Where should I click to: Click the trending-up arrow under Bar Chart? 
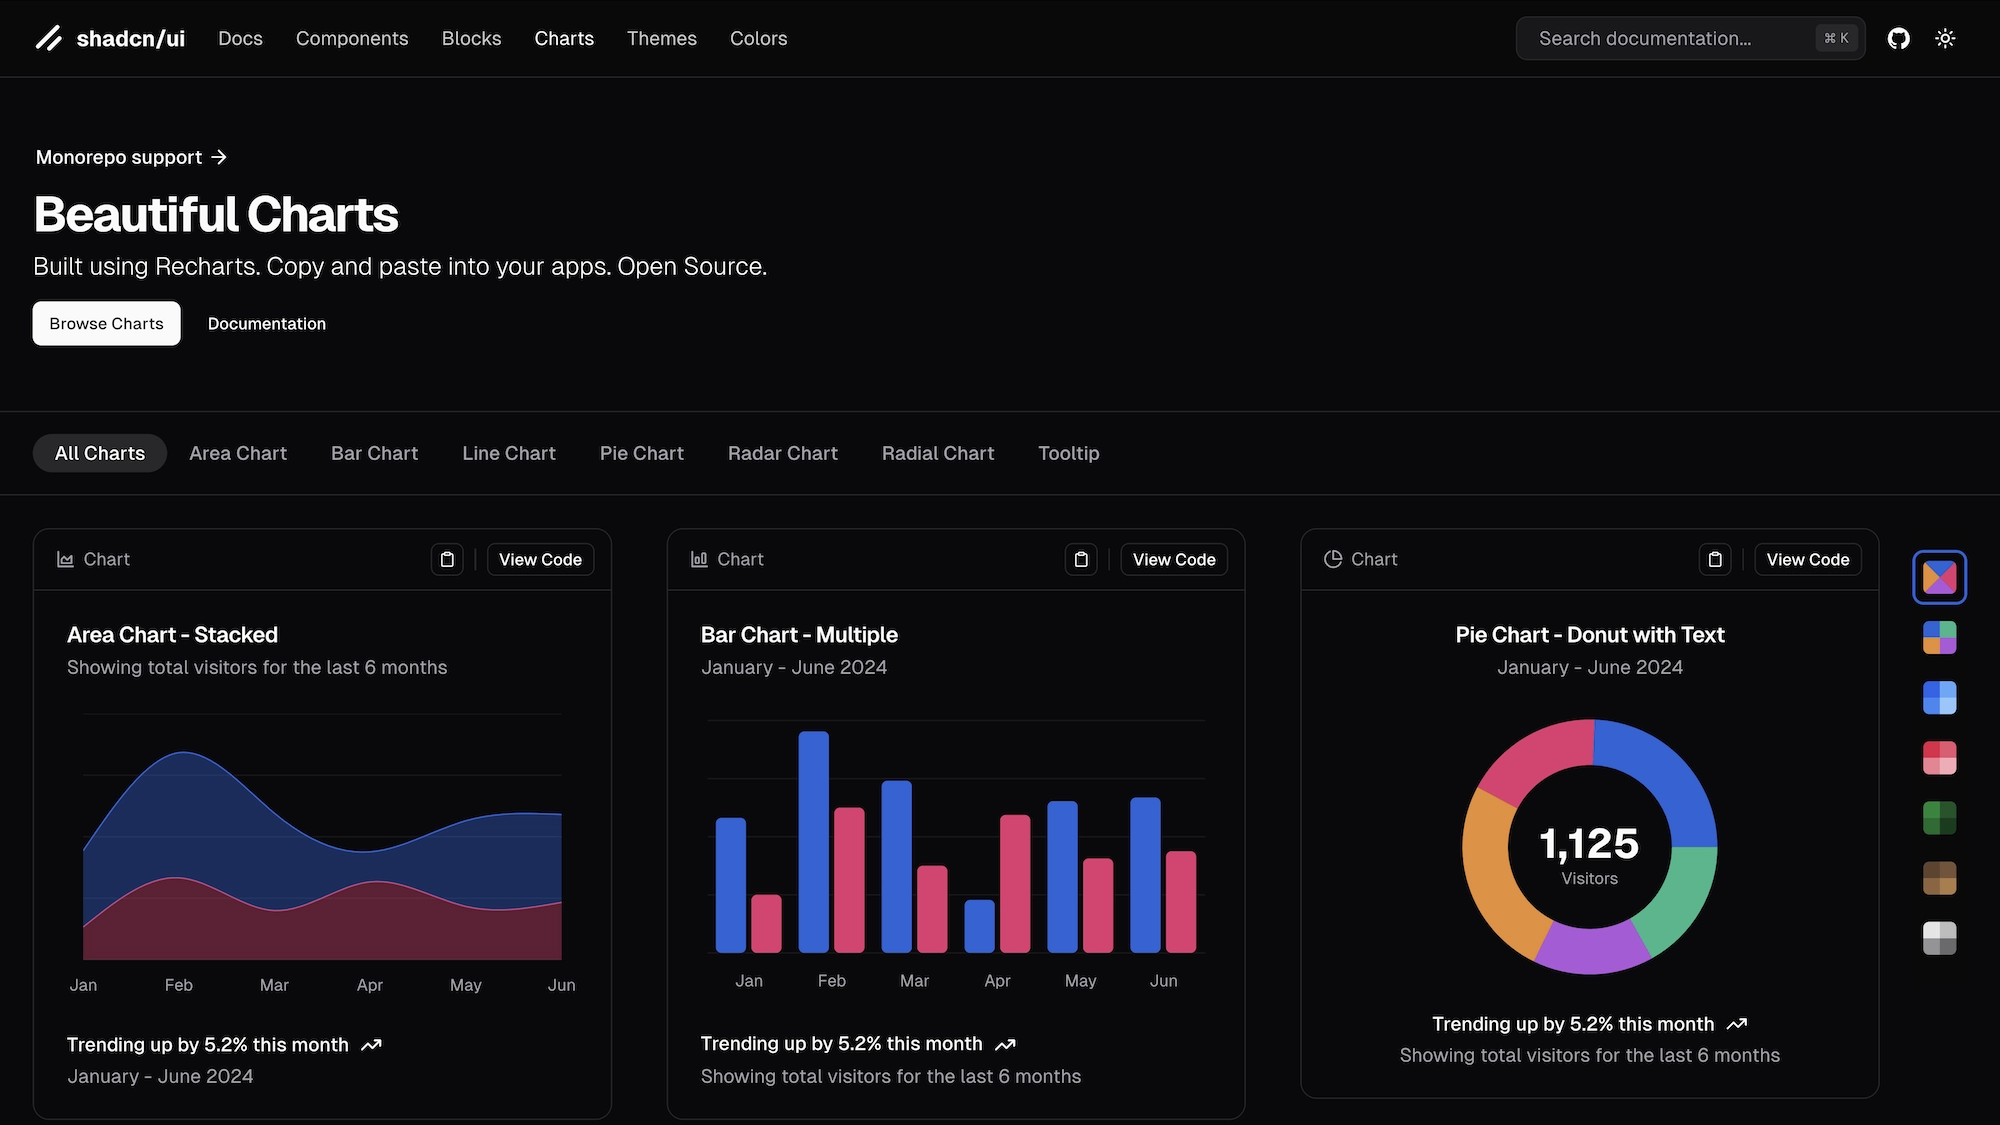coord(1005,1044)
